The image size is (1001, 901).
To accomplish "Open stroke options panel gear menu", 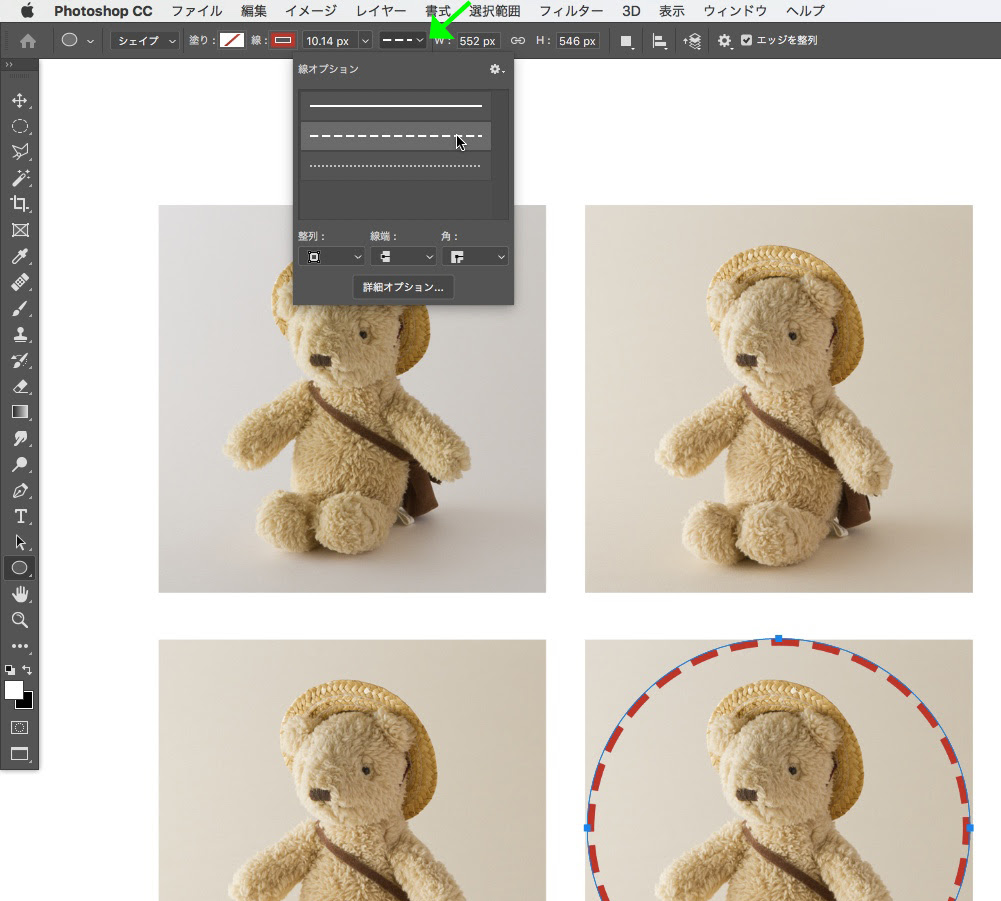I will point(497,69).
